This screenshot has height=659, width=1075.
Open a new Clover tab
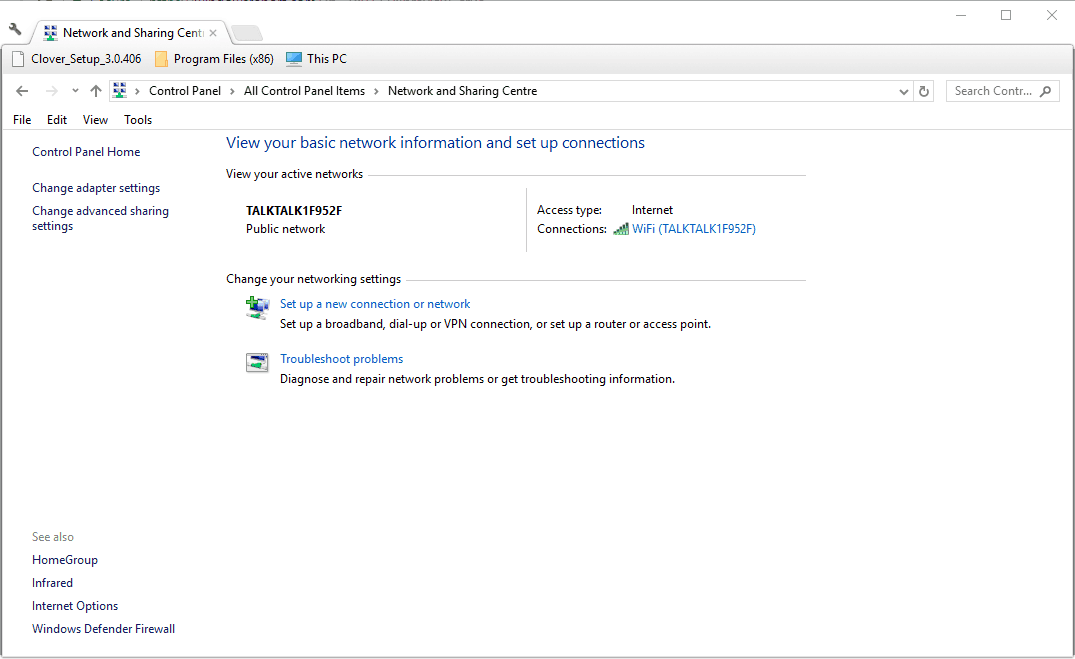(246, 33)
